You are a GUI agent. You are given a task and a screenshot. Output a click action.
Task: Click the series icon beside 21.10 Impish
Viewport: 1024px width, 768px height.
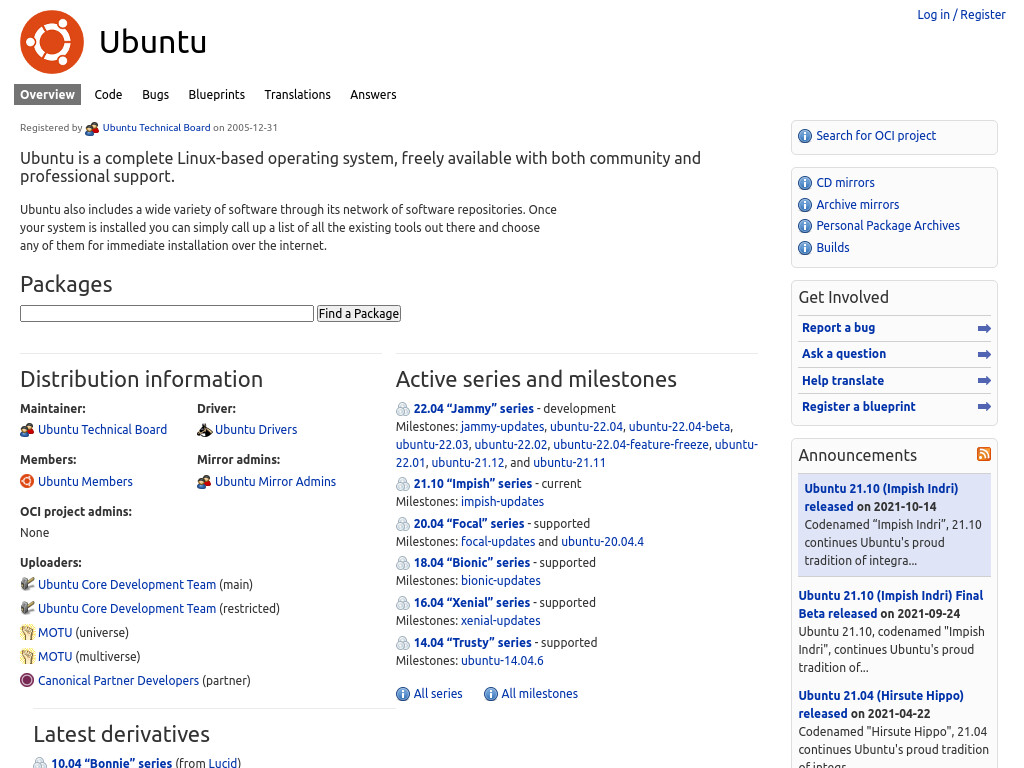(x=403, y=484)
